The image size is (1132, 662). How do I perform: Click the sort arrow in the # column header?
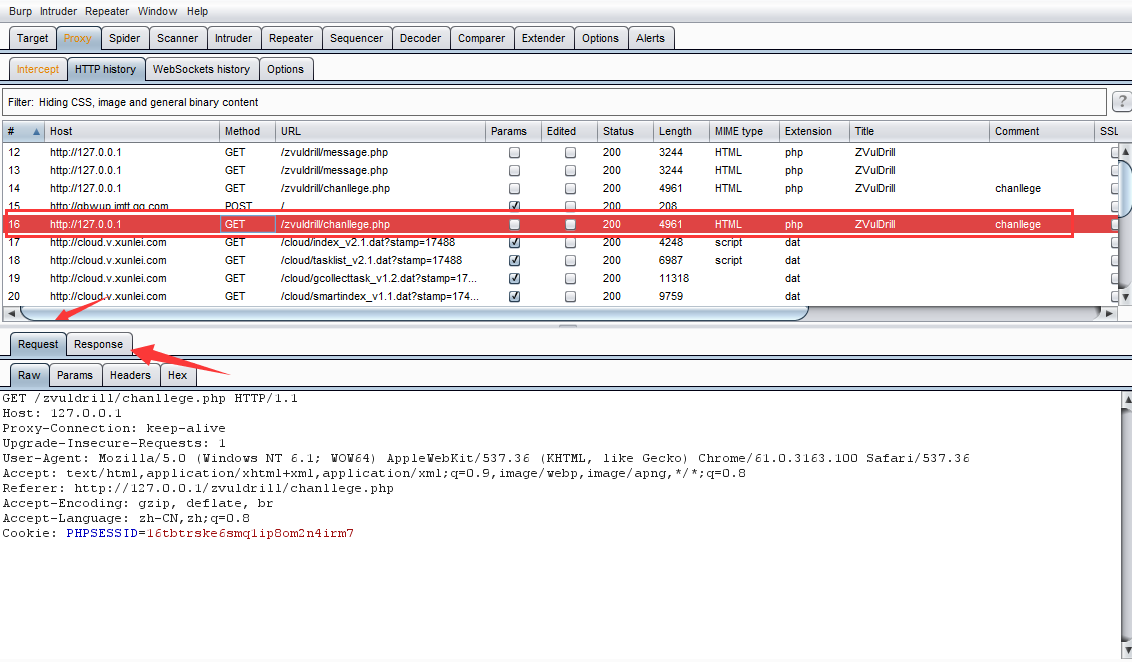pos(35,131)
